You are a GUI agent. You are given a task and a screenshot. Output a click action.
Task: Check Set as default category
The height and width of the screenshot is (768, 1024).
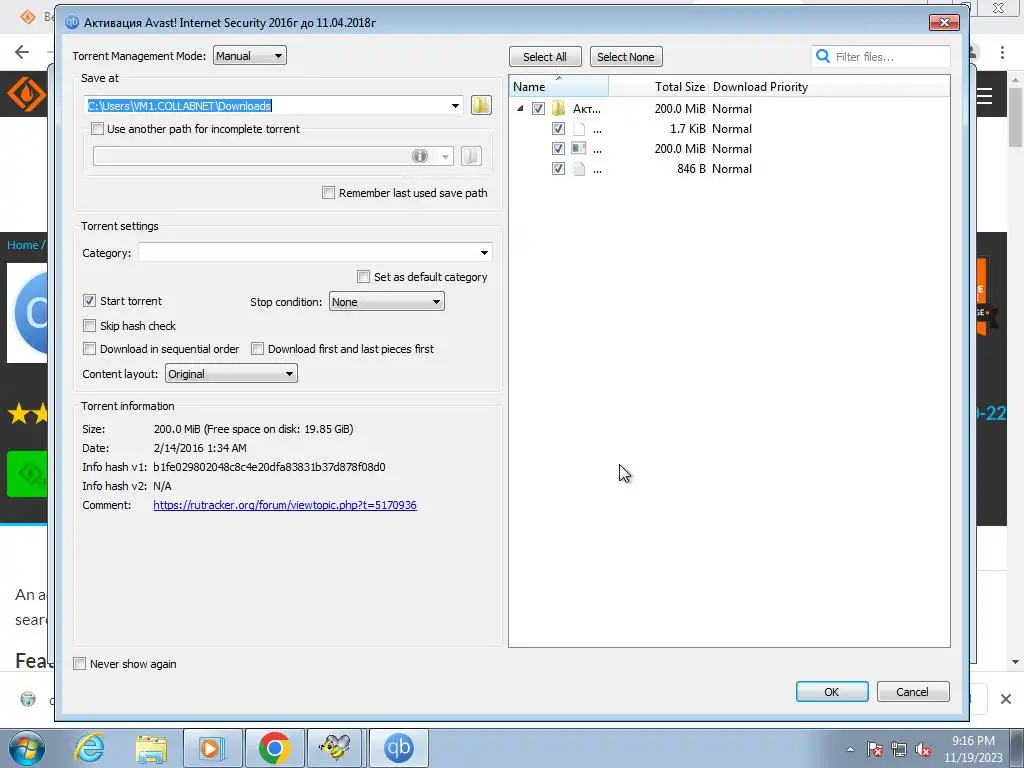364,277
